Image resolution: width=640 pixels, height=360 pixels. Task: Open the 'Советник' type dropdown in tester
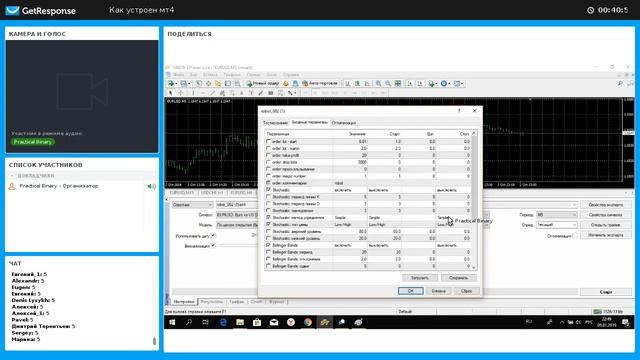(192, 204)
